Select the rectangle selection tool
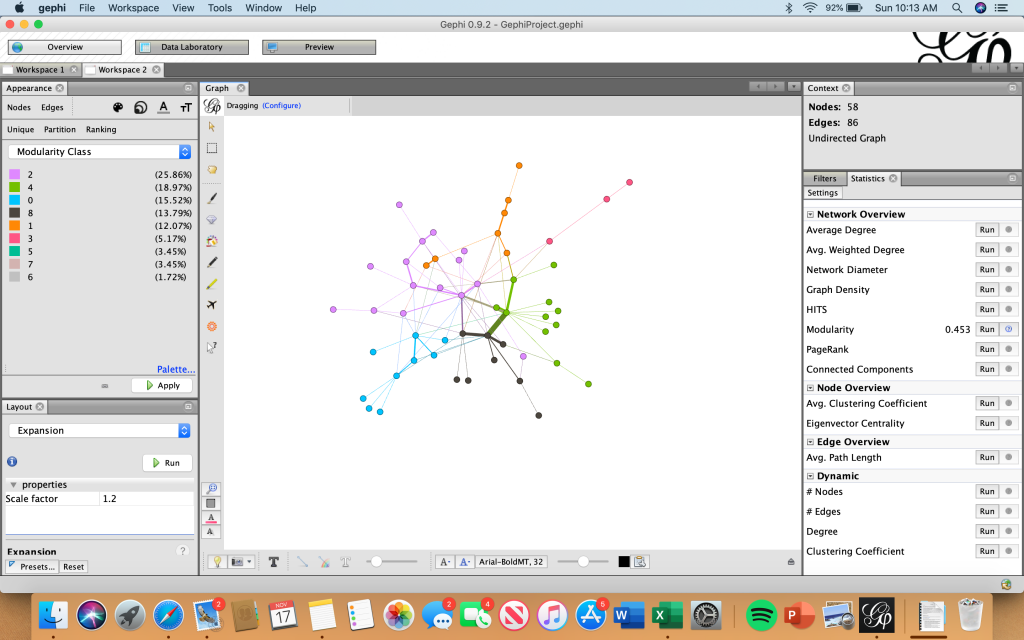 click(x=212, y=148)
